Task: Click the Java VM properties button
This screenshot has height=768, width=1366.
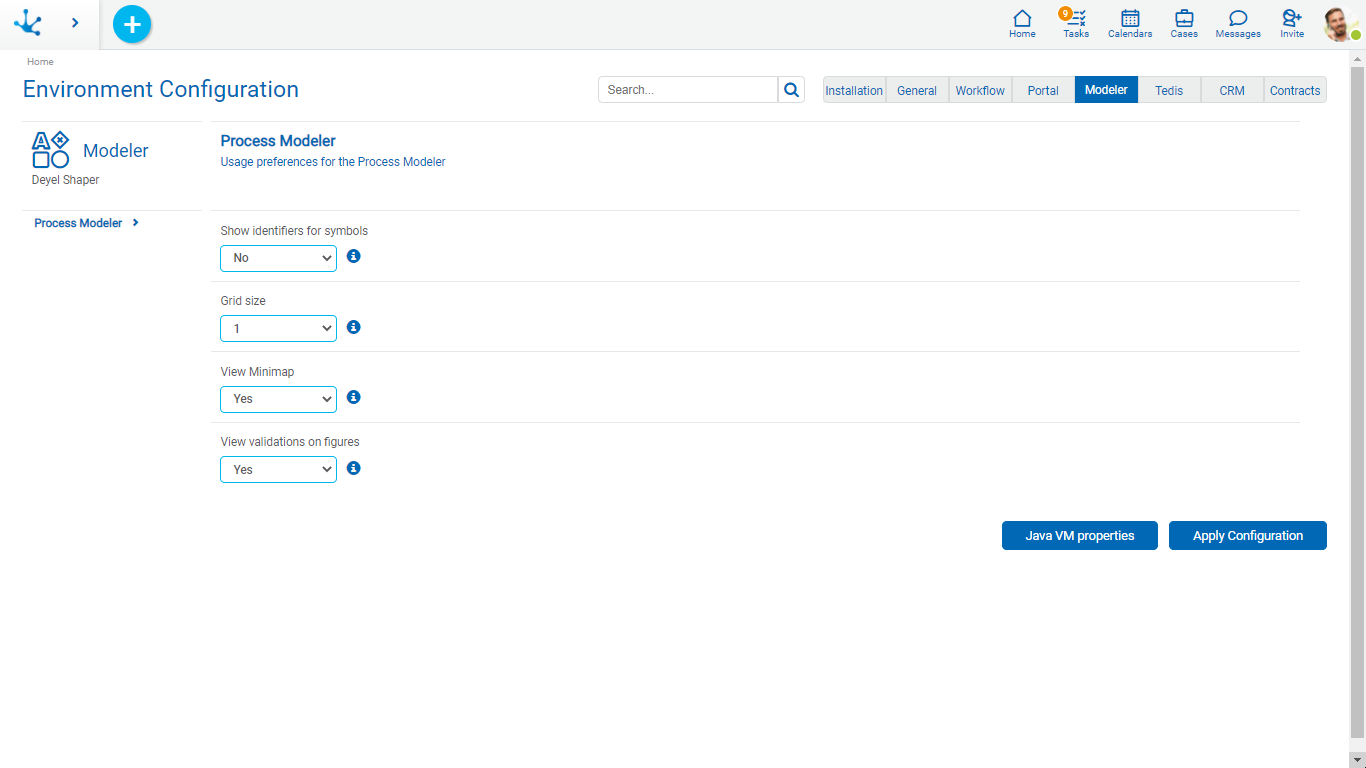Action: click(x=1080, y=536)
